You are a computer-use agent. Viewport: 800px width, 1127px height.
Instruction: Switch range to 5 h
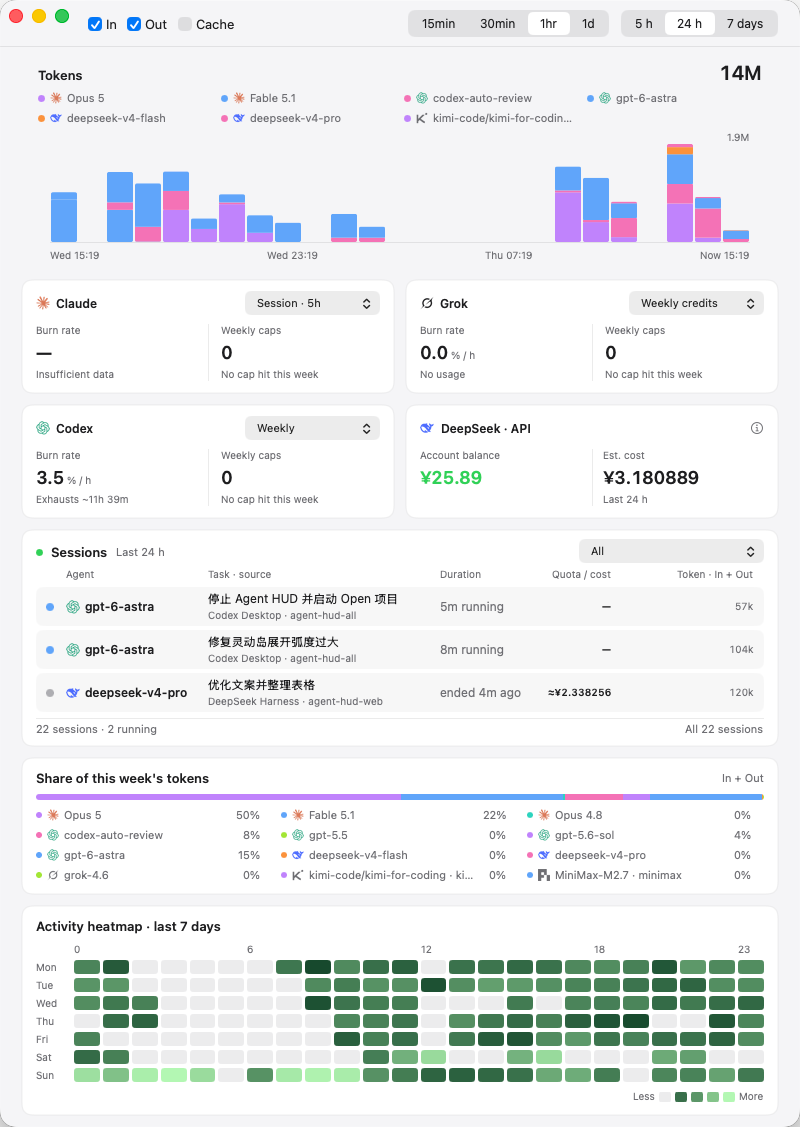pos(643,24)
